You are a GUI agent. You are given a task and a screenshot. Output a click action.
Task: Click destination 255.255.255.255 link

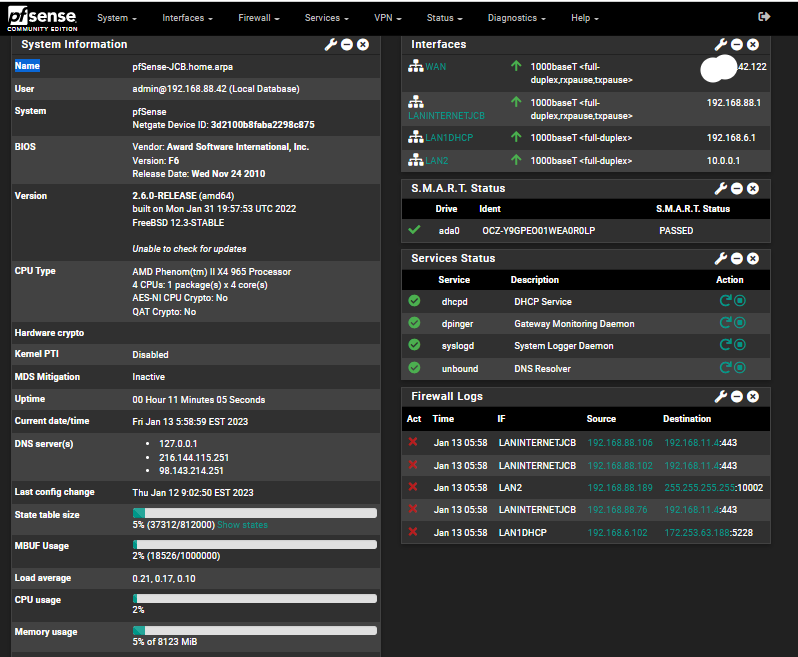[x=700, y=488]
